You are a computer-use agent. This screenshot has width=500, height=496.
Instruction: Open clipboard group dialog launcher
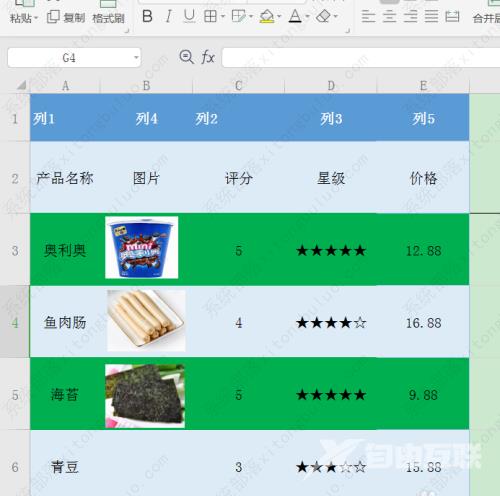point(127,31)
